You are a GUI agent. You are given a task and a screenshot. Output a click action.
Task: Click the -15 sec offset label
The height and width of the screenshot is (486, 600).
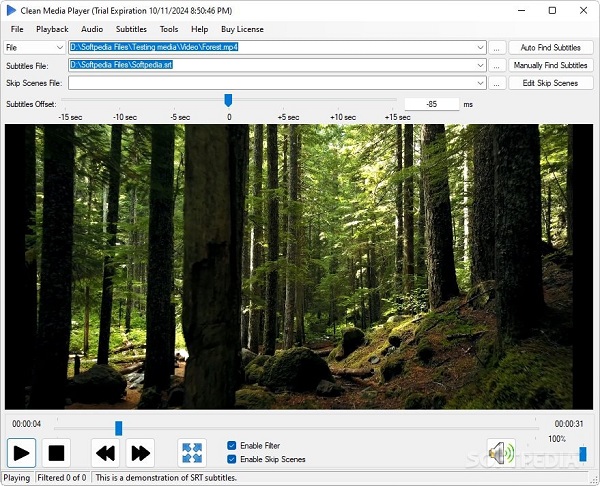(70, 117)
